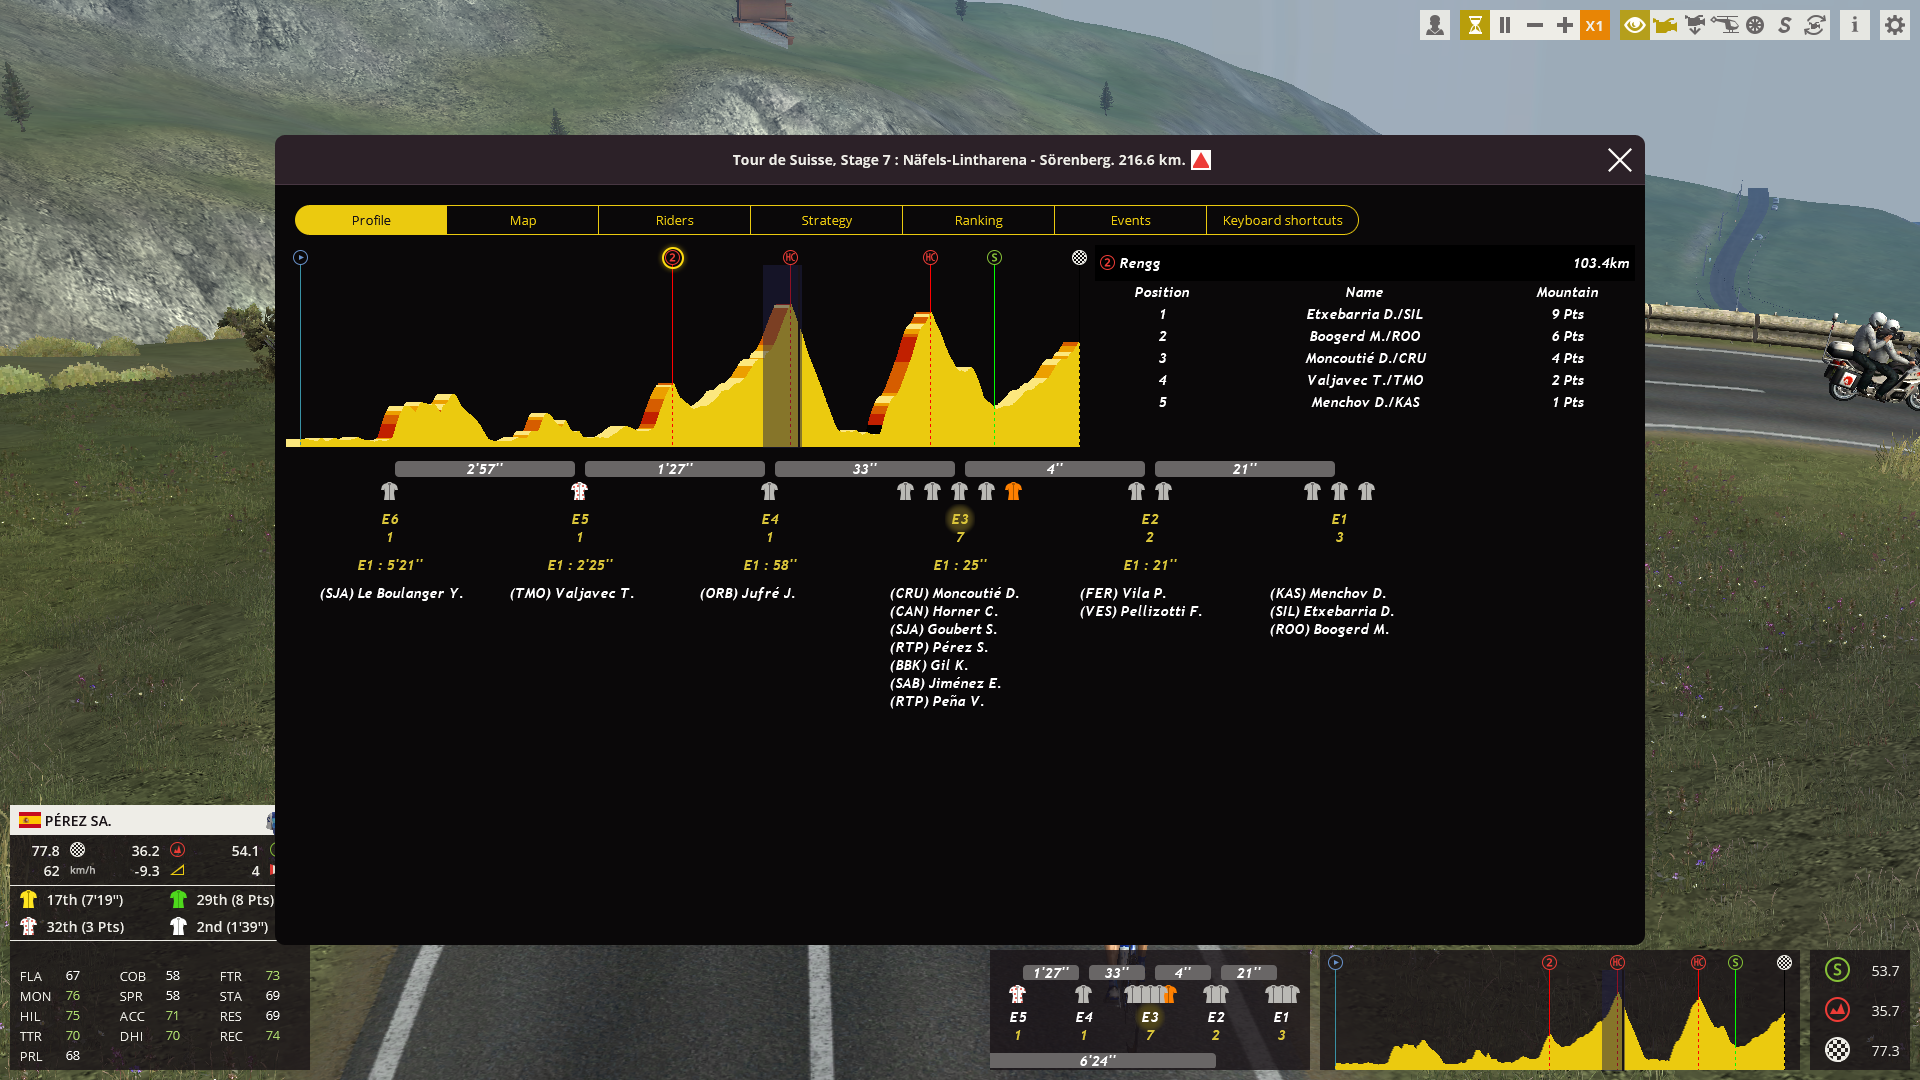Open the settings gear
The image size is (1920, 1080).
[1895, 25]
